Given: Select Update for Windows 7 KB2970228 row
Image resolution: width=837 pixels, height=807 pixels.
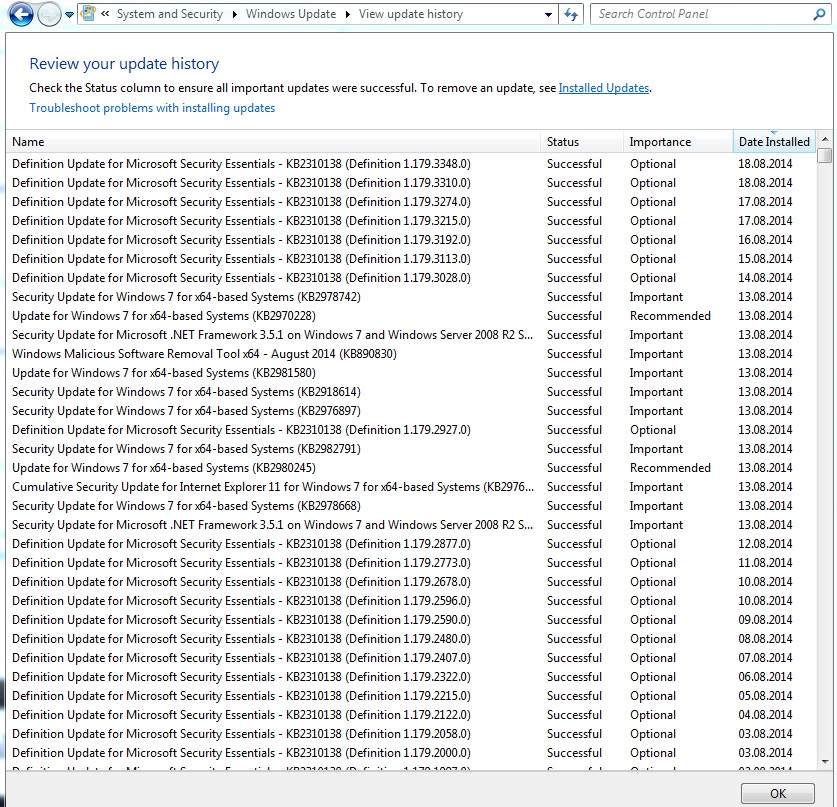Looking at the screenshot, I should pyautogui.click(x=411, y=316).
